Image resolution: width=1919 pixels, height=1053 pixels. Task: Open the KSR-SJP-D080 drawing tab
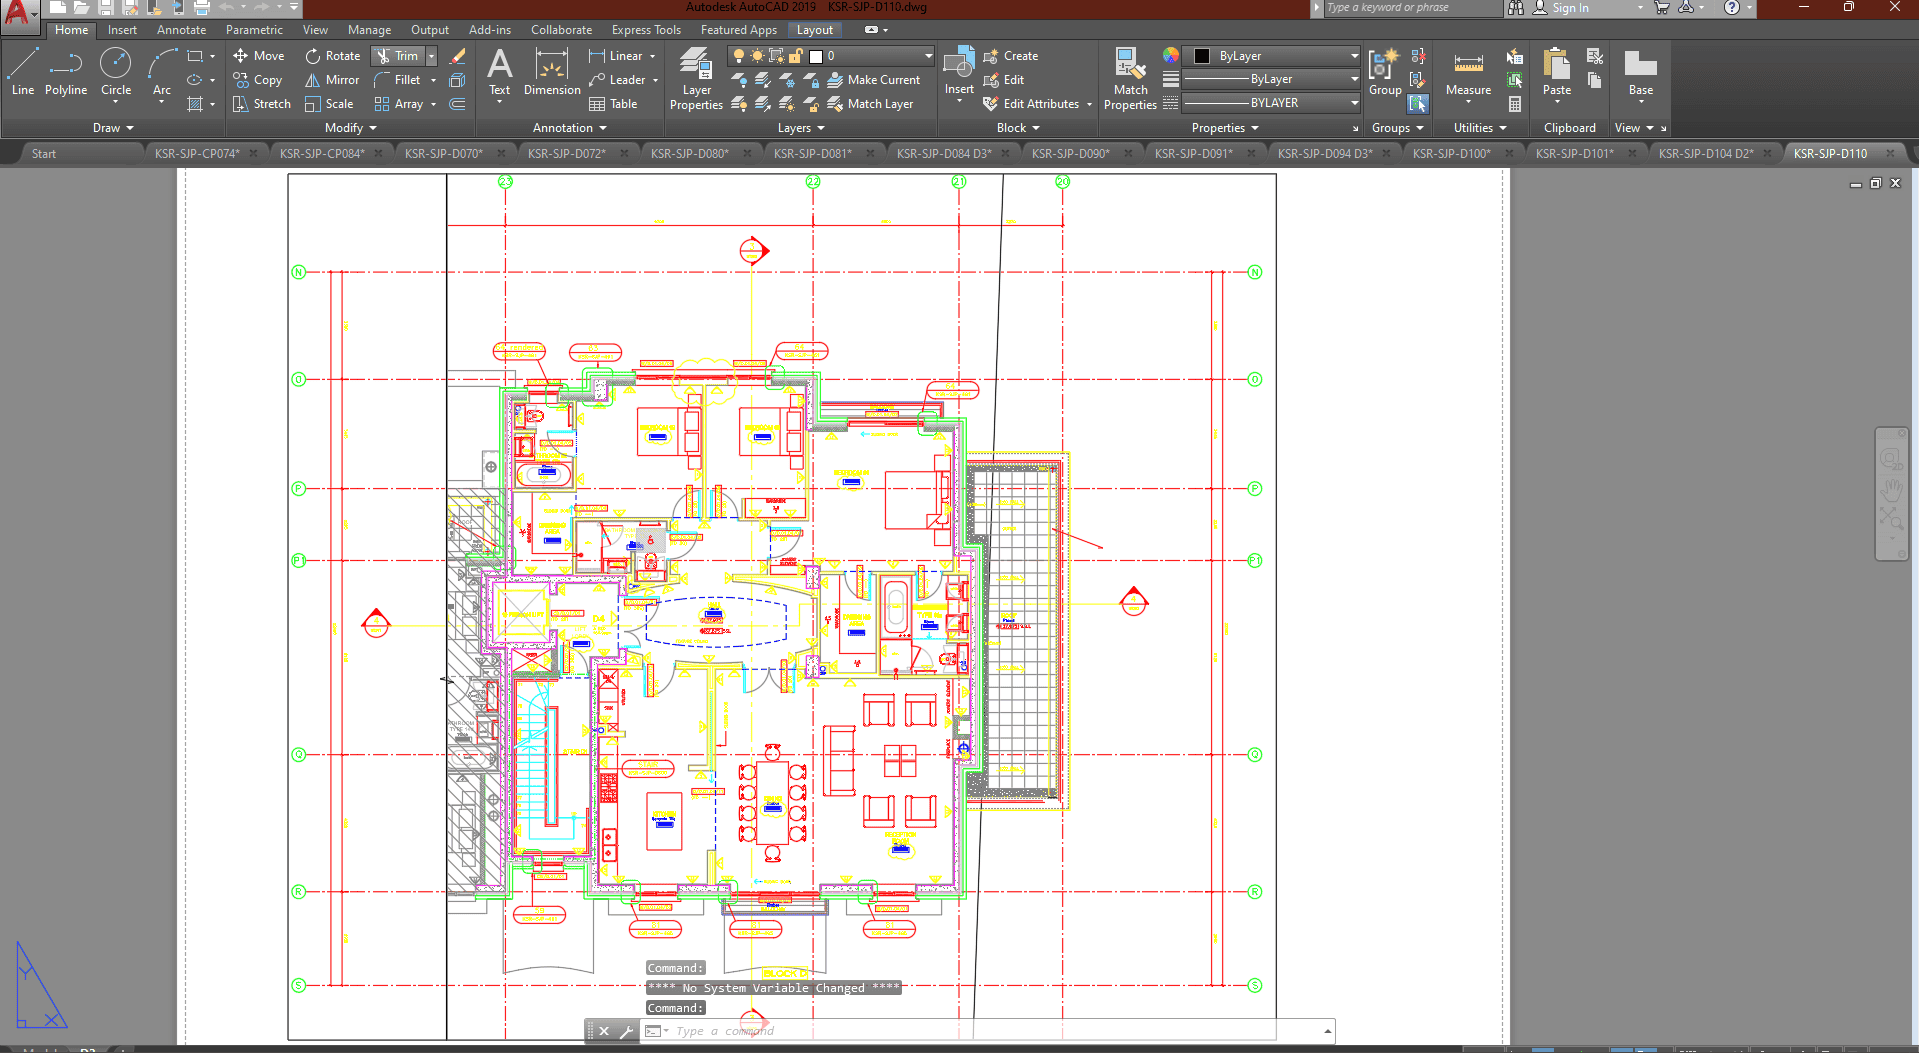(689, 153)
